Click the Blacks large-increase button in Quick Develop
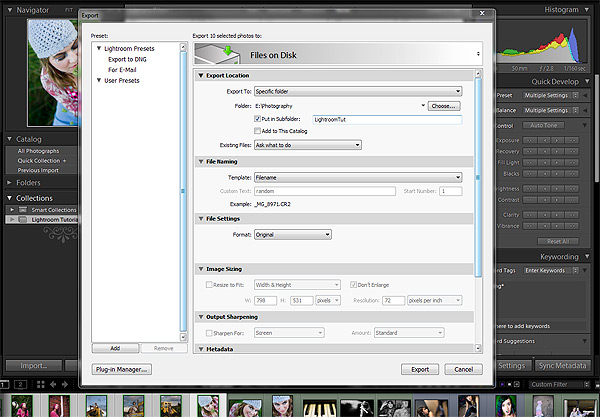This screenshot has height=417, width=600. pyautogui.click(x=572, y=174)
